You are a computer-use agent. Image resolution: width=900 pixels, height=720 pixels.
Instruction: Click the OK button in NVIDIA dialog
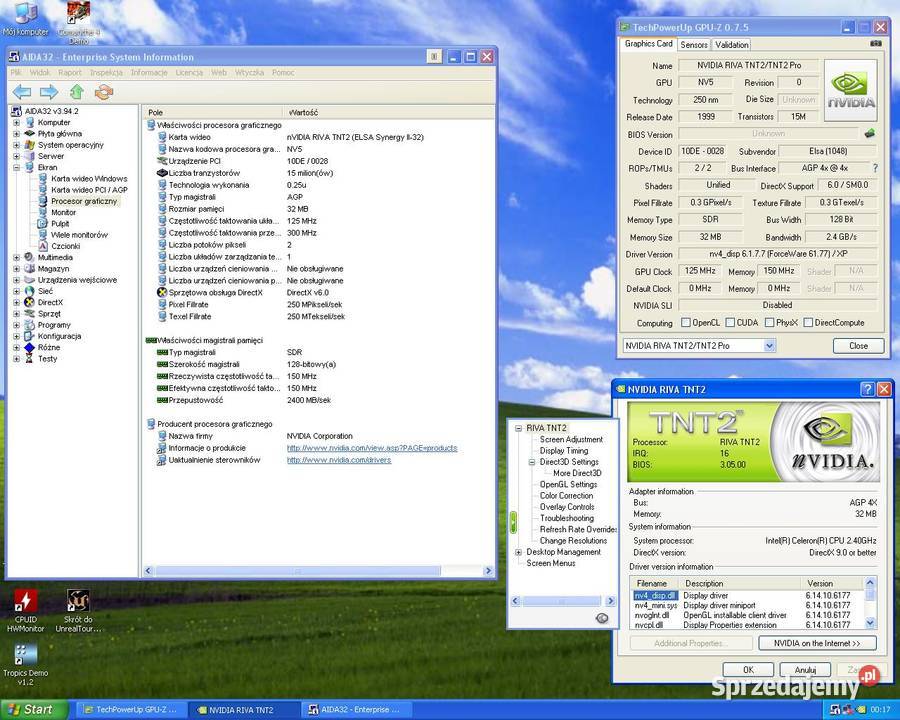point(748,669)
